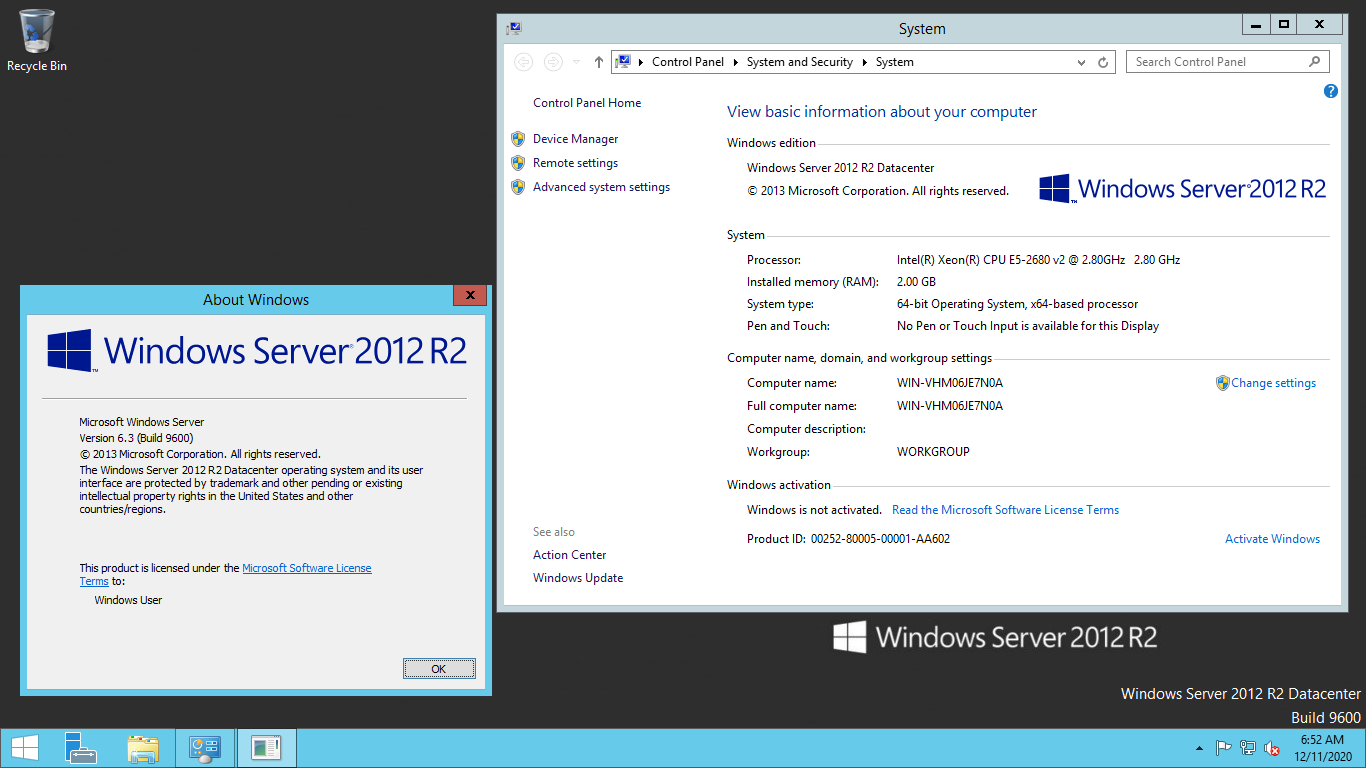Open File Explorer from the taskbar
This screenshot has width=1366, height=768.
click(143, 748)
